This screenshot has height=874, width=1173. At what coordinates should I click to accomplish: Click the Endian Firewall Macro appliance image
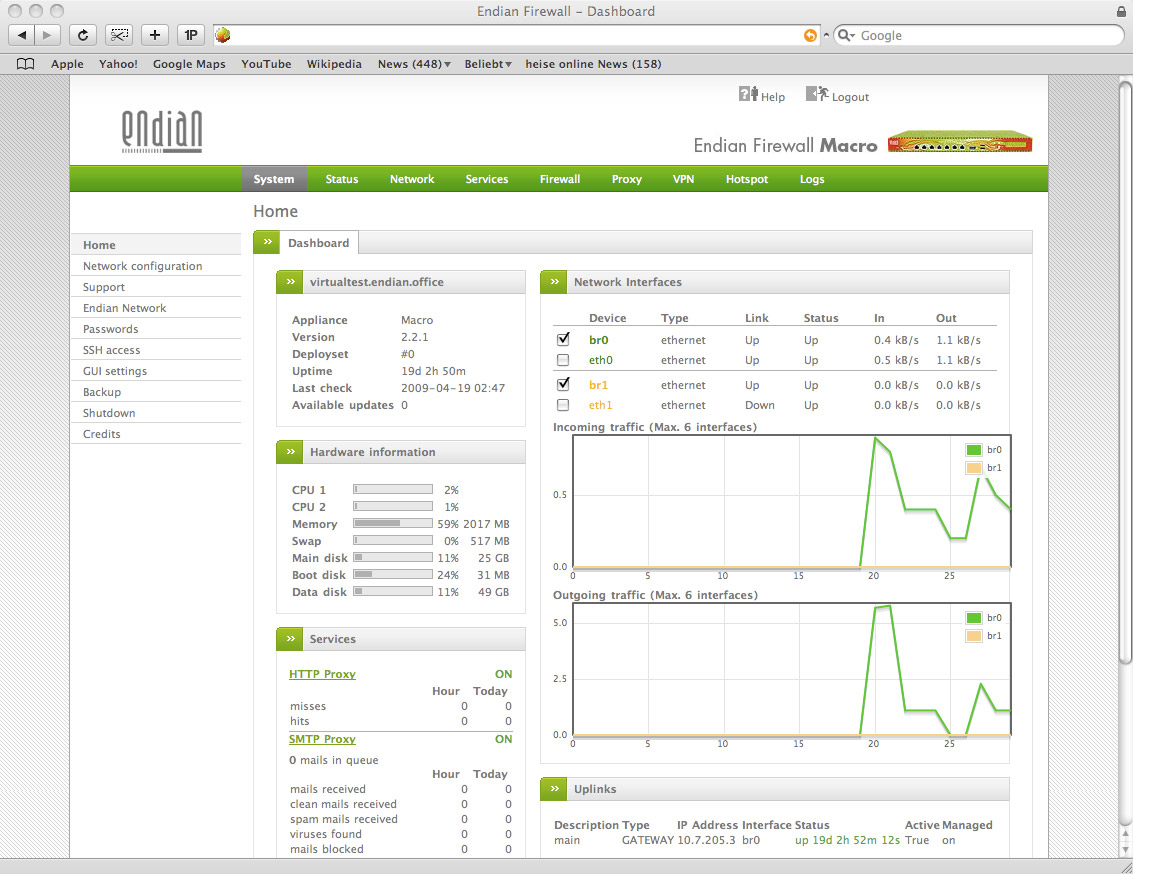(x=960, y=141)
